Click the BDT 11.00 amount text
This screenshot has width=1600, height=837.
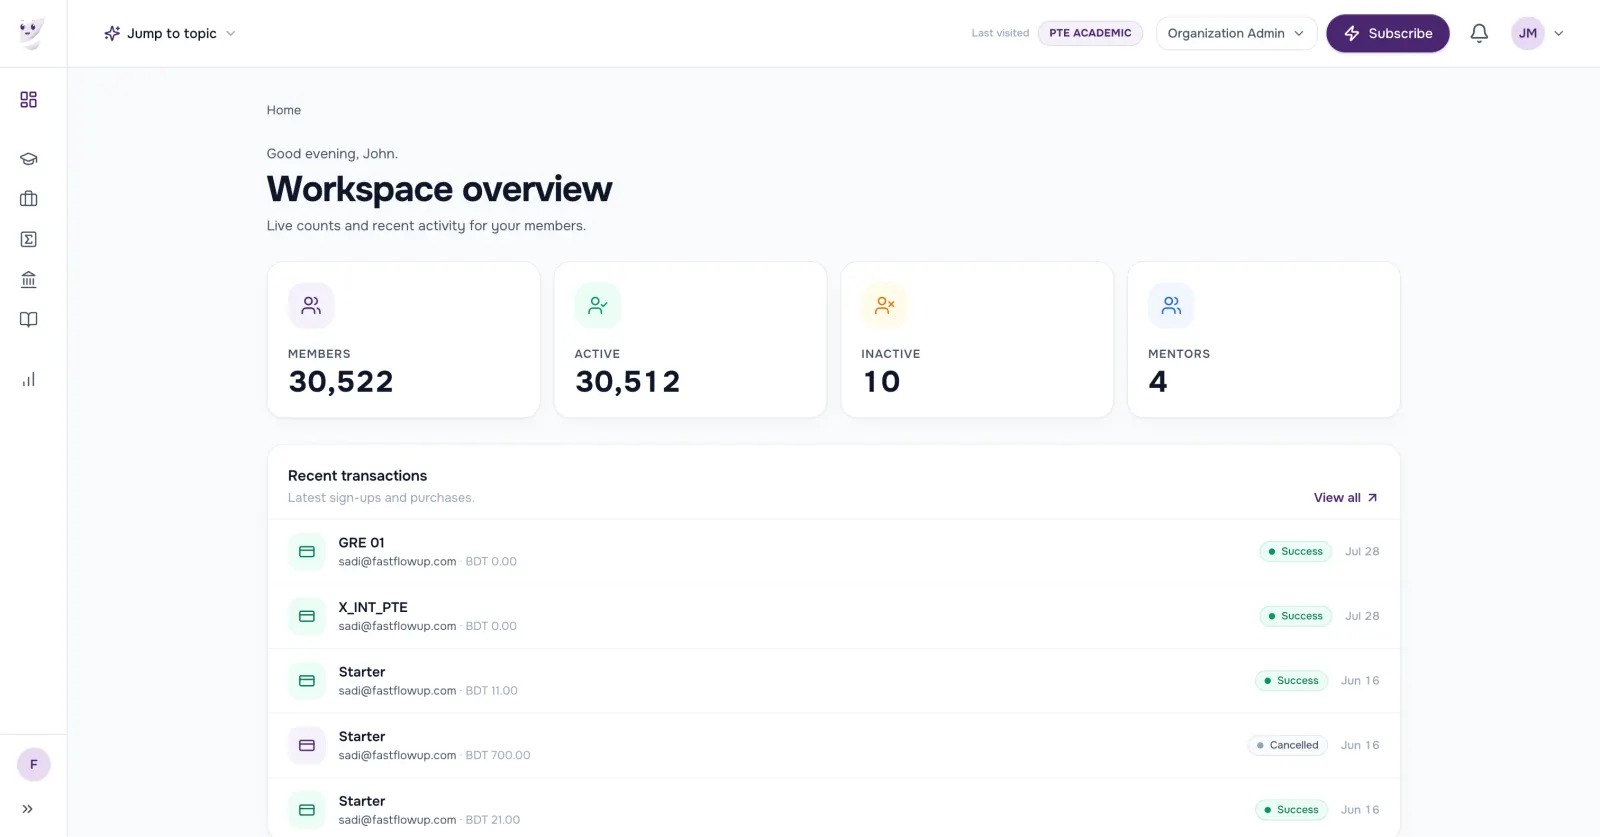(492, 691)
